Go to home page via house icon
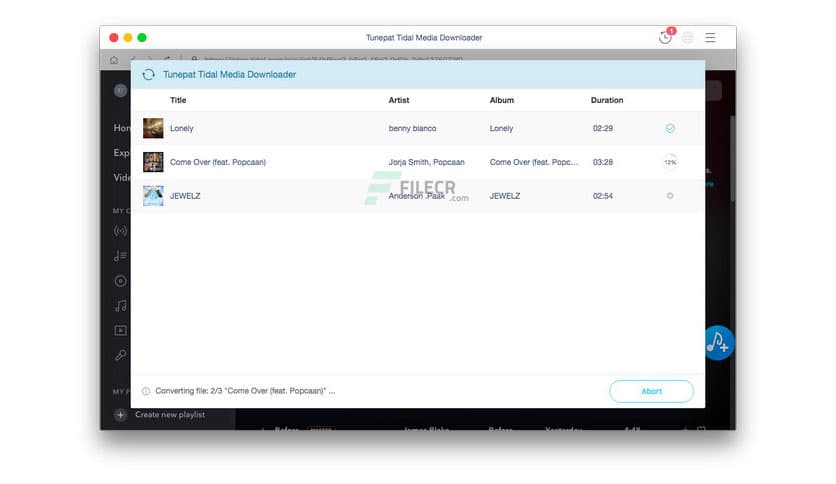 (114, 60)
